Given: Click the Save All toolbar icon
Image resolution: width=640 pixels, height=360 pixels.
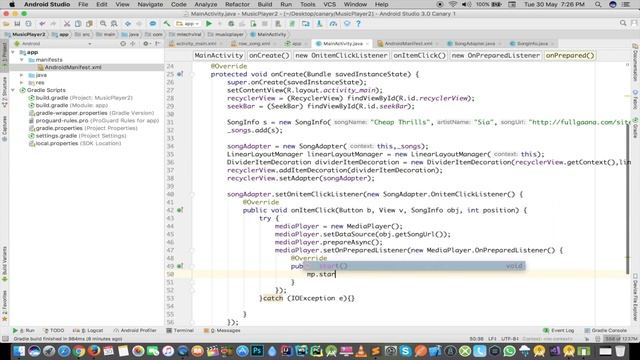Looking at the screenshot, I should pyautogui.click(x=17, y=24).
